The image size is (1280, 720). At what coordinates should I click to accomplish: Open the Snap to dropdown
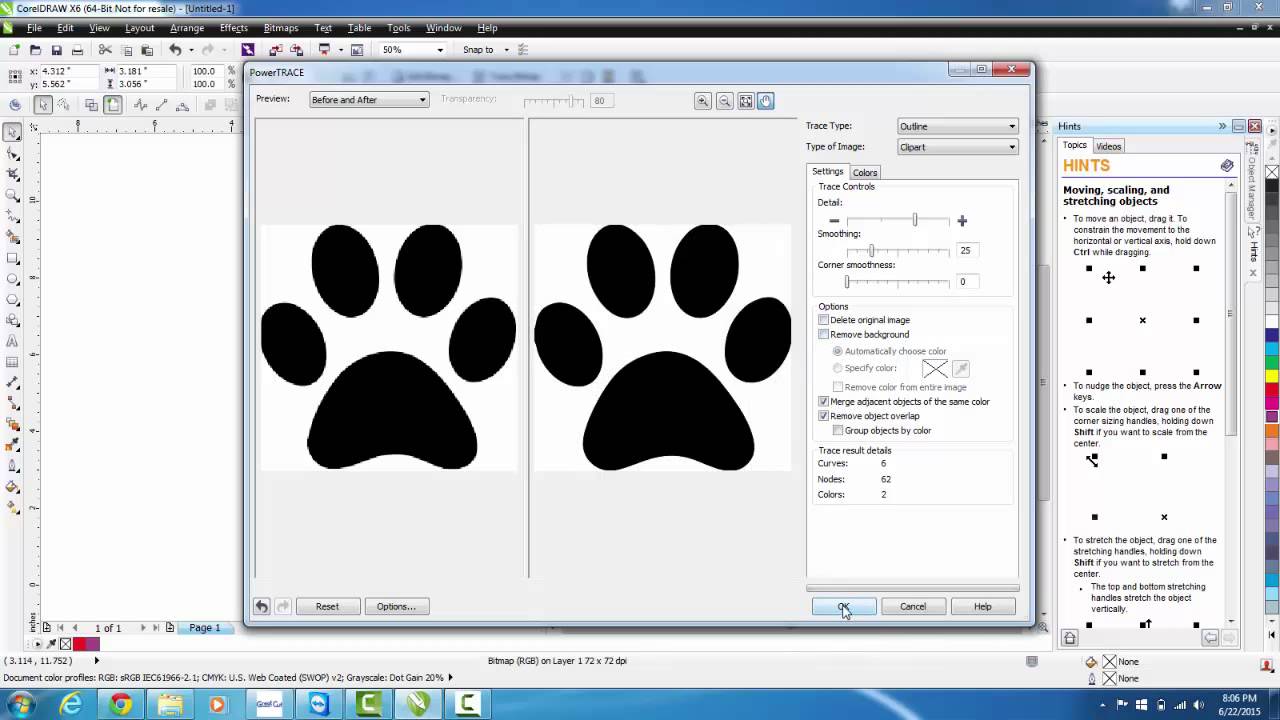[x=506, y=50]
